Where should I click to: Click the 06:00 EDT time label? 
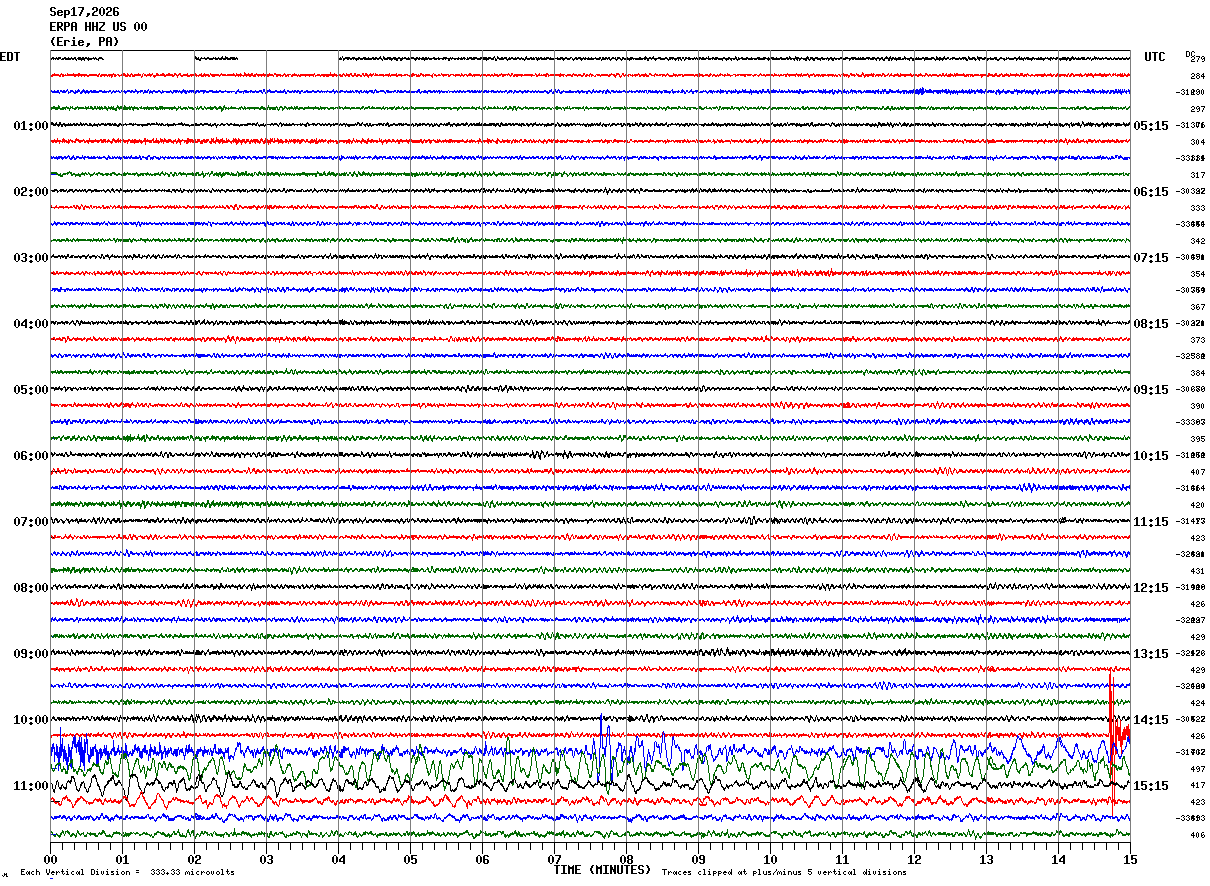click(30, 456)
